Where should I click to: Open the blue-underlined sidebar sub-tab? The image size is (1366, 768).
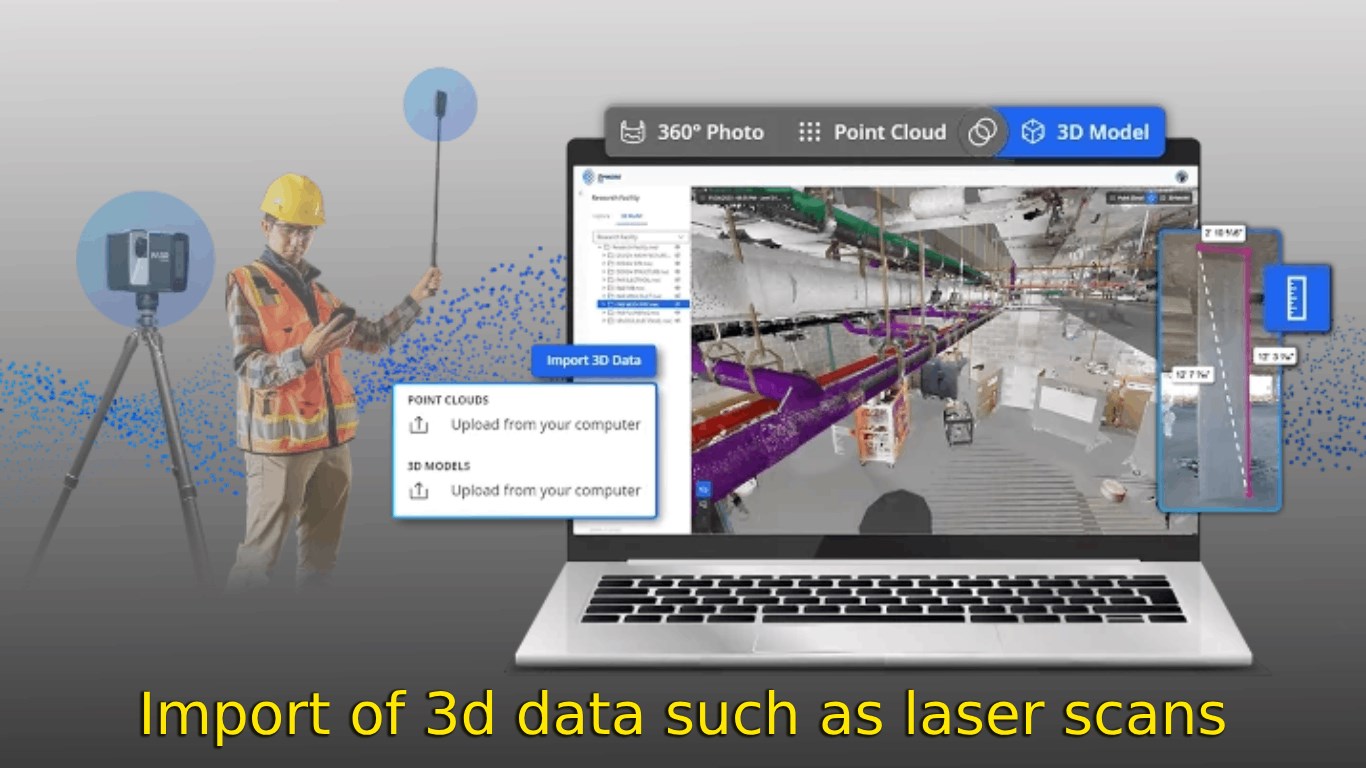632,216
